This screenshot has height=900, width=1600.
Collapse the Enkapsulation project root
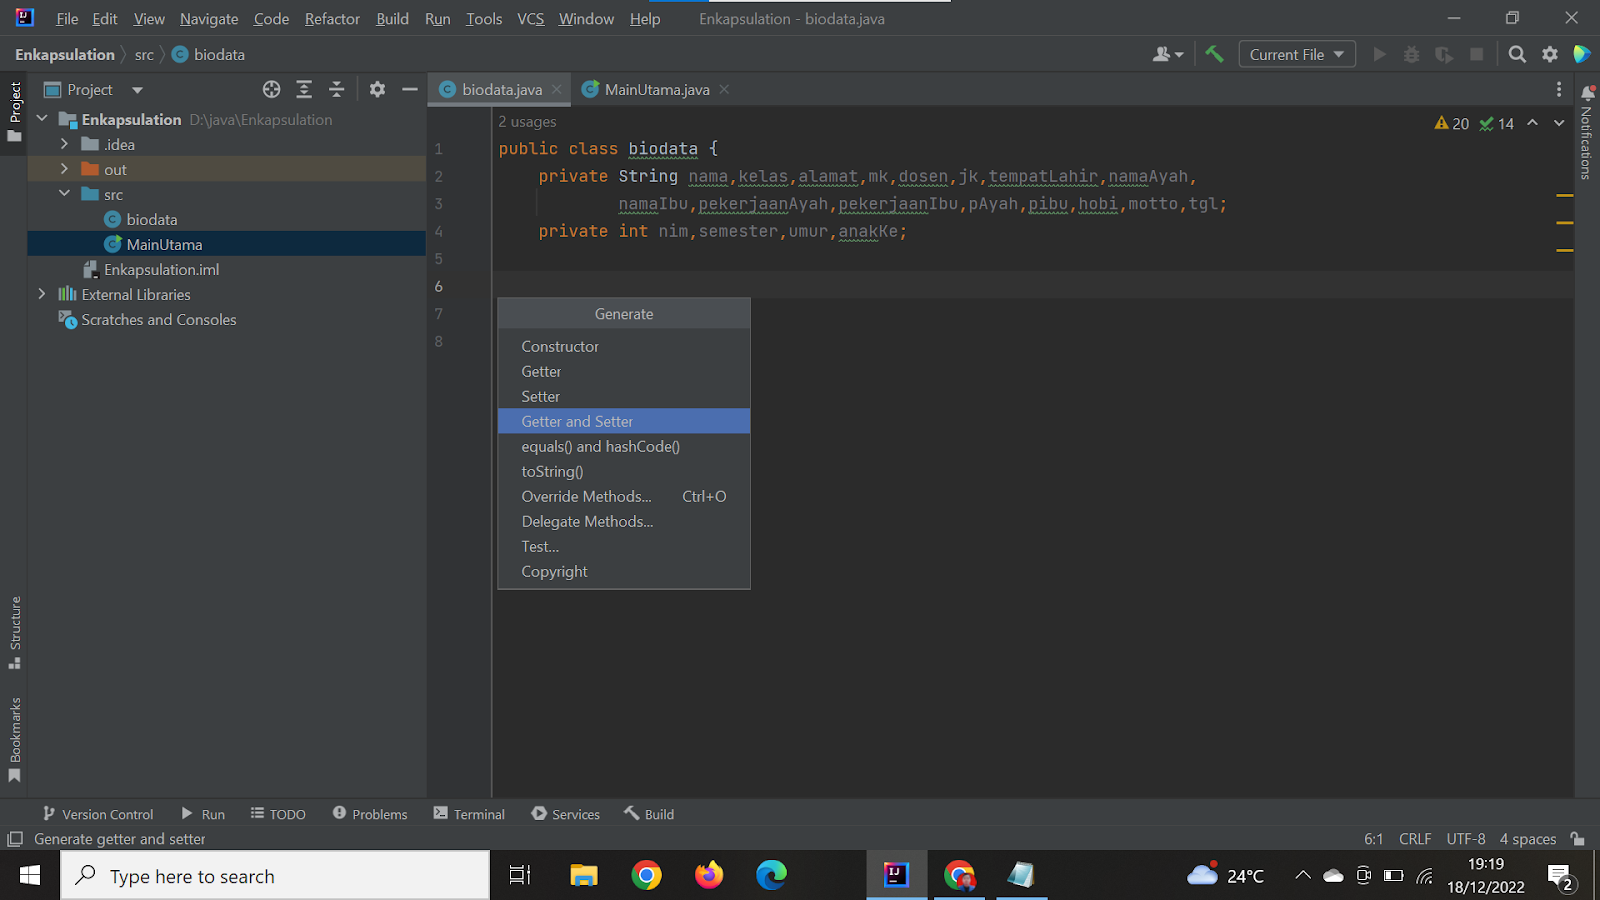[42, 119]
